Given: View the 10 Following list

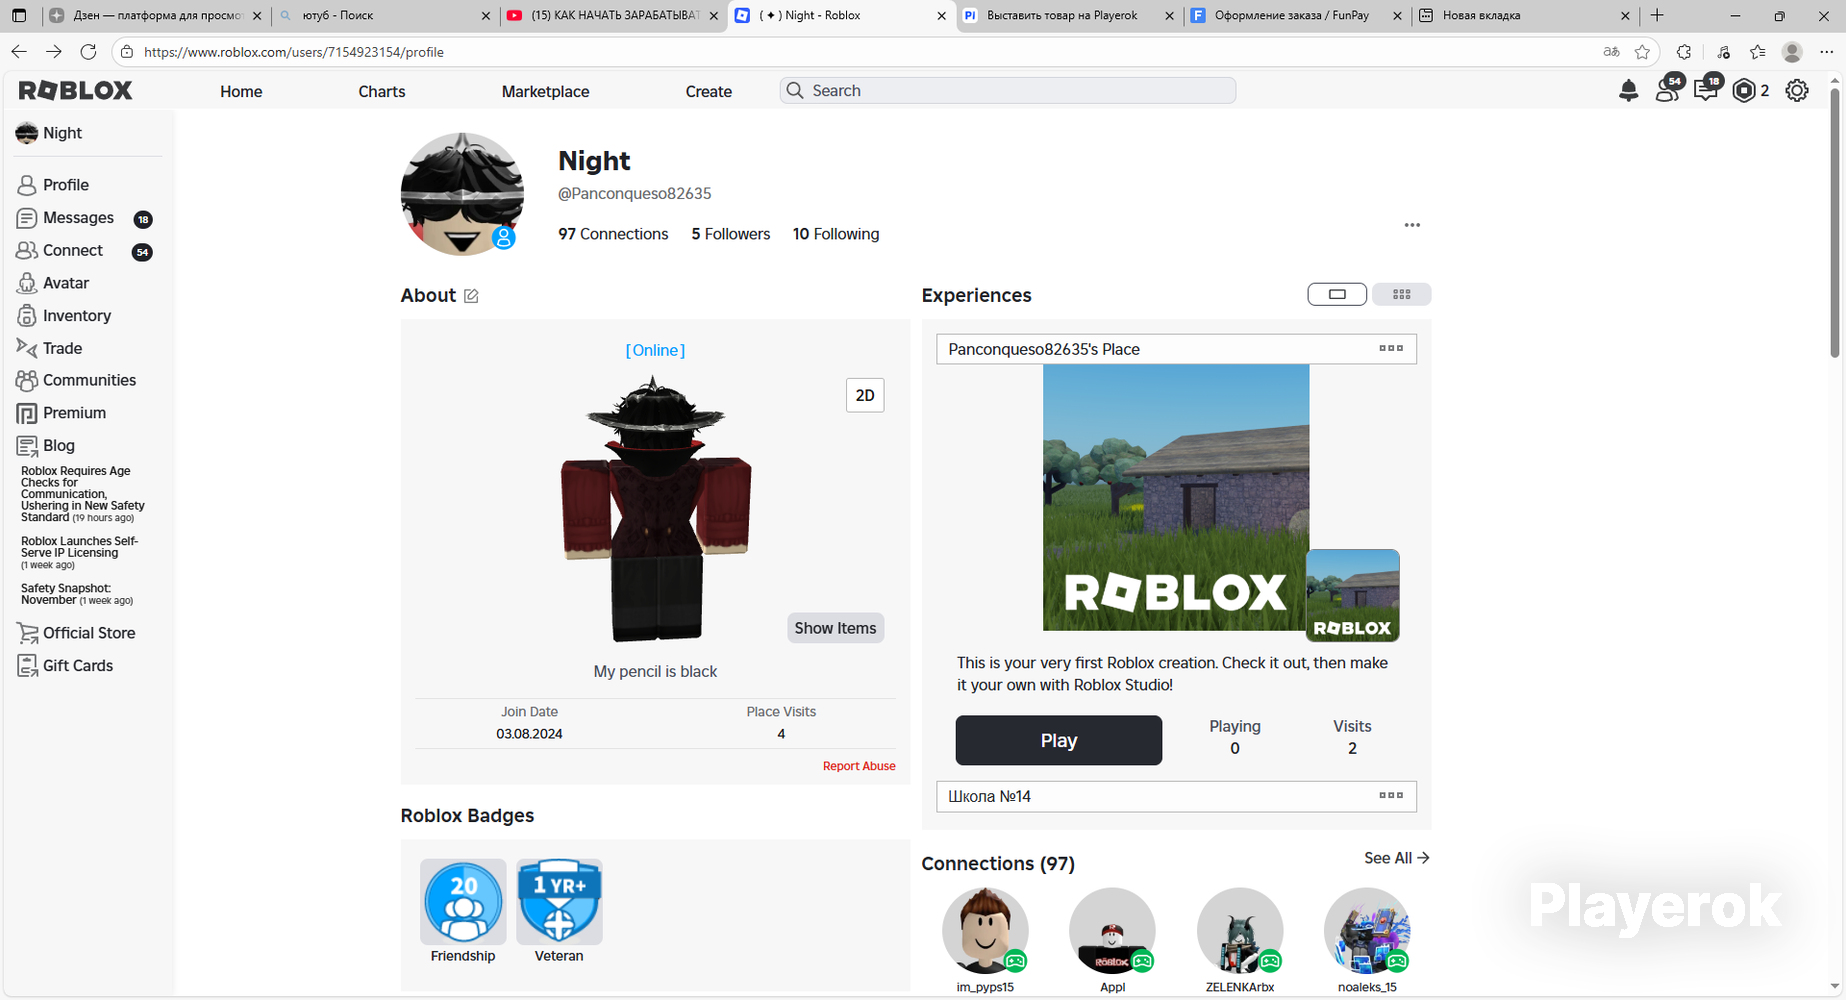Looking at the screenshot, I should (x=836, y=234).
